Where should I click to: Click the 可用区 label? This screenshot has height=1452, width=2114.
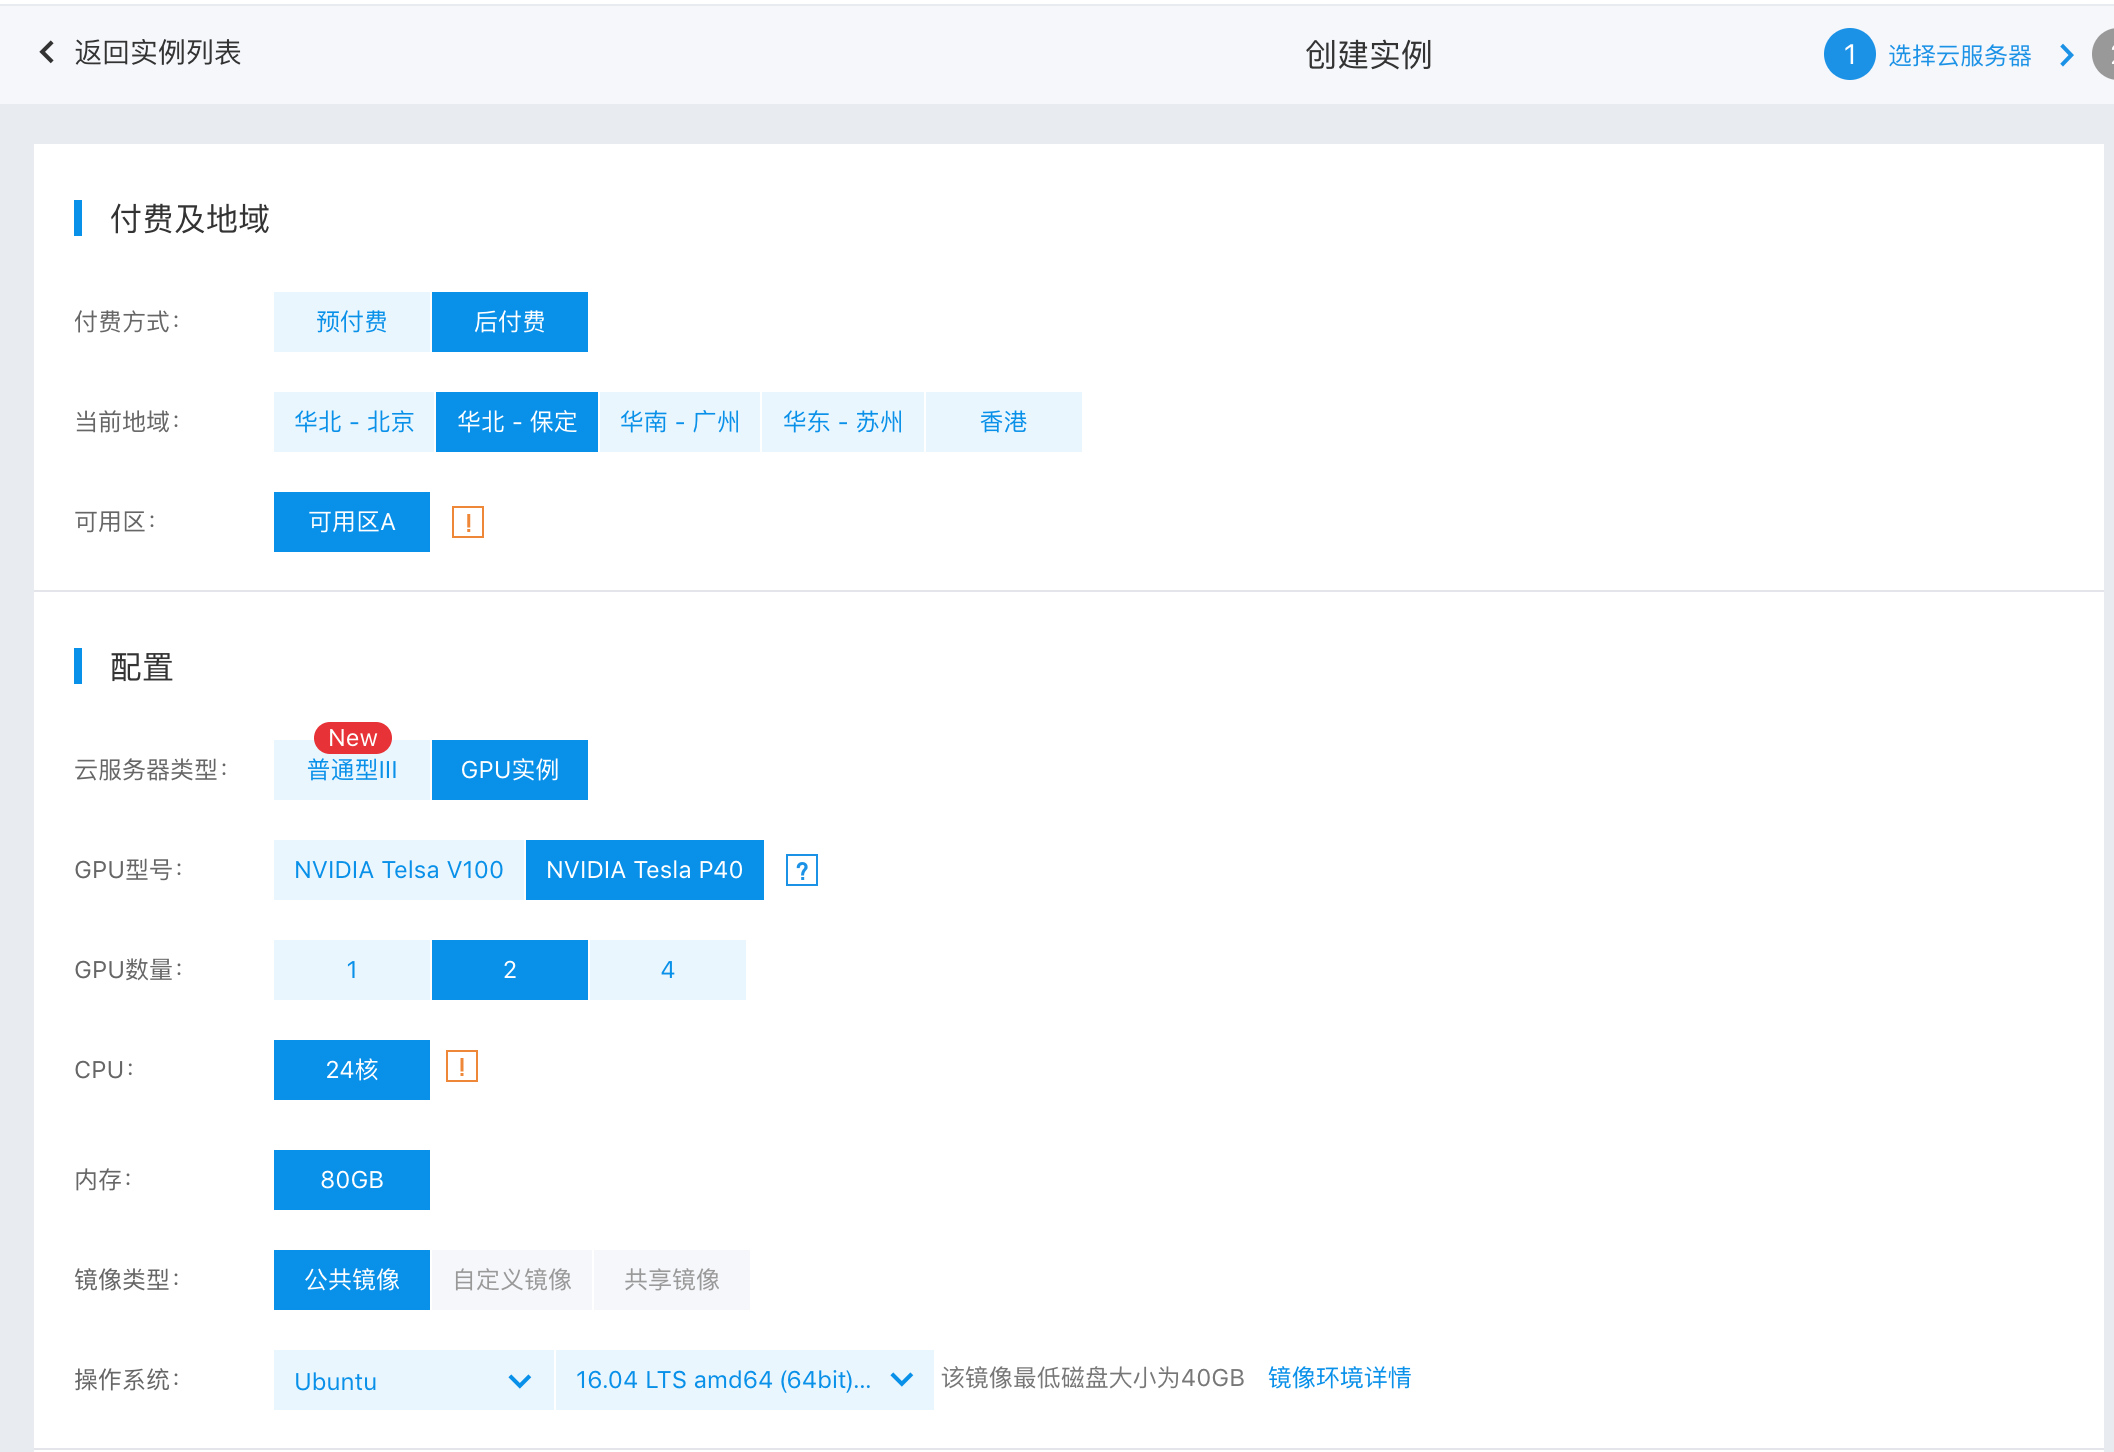115,522
